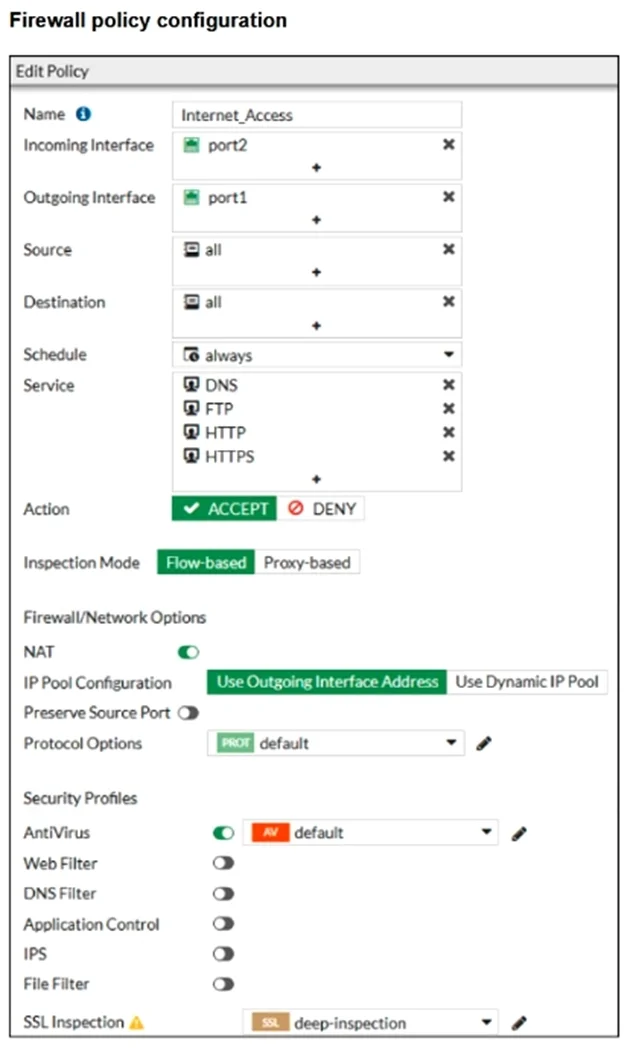Remove port2 from Incoming Interface
Viewport: 636px width, 1050px height.
(449, 145)
